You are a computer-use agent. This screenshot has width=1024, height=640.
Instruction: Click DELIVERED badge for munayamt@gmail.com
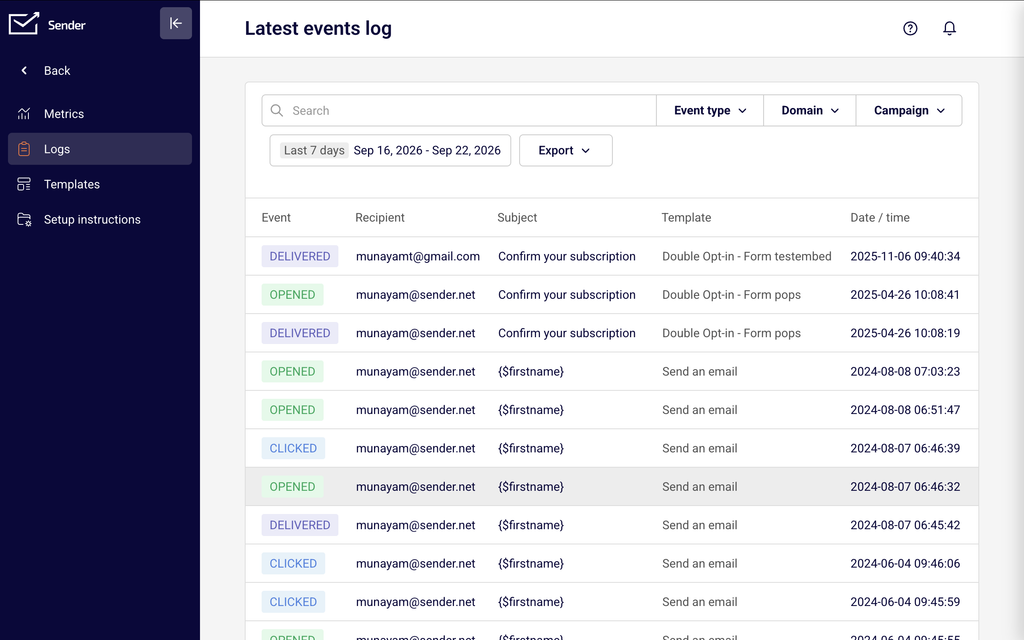[300, 256]
